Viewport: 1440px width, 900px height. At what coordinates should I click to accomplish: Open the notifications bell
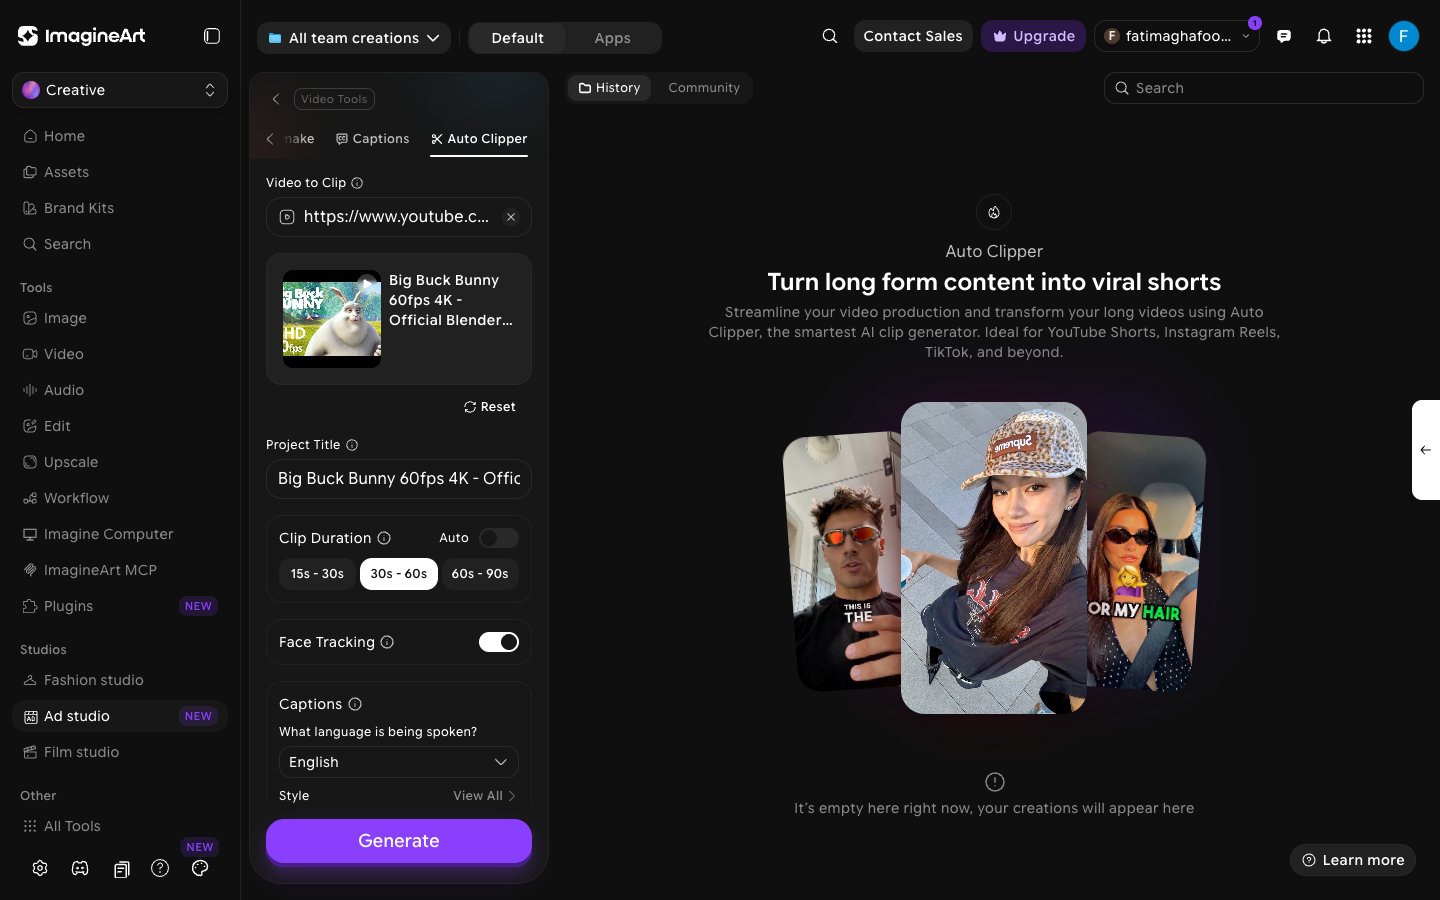pos(1324,36)
